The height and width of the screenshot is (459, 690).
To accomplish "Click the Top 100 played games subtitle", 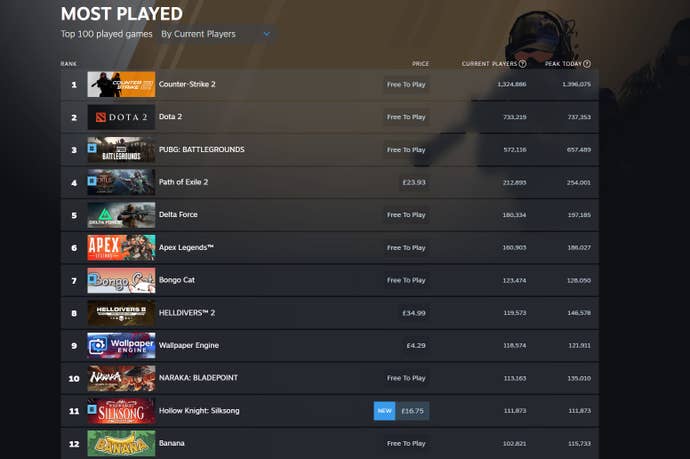I will pos(106,34).
